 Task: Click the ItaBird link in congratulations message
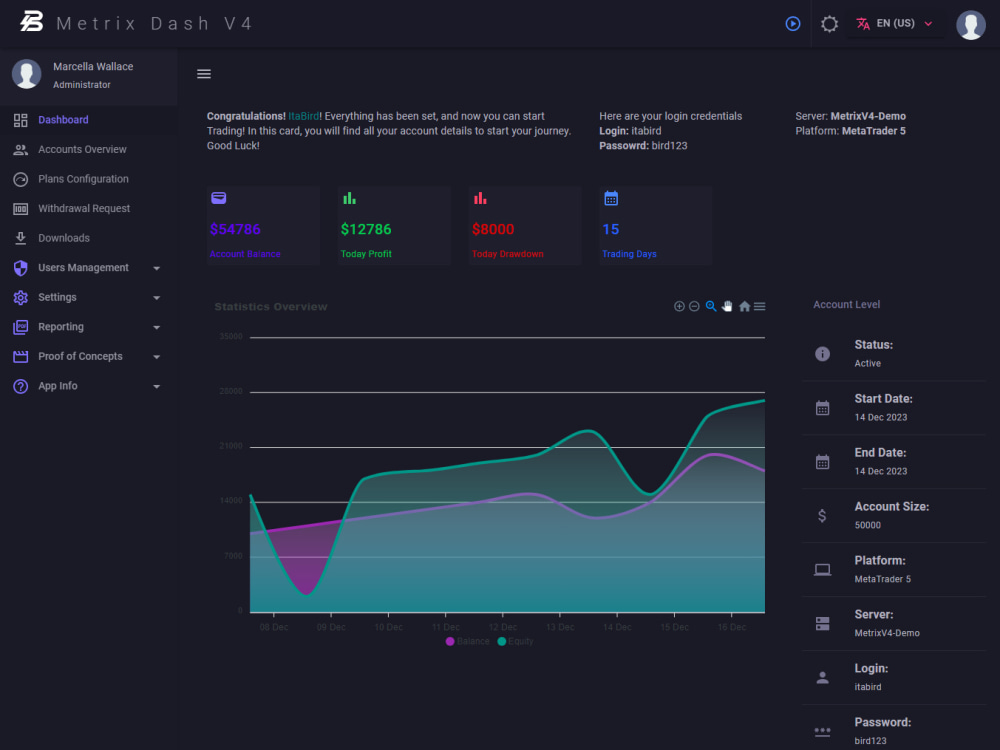(x=302, y=115)
